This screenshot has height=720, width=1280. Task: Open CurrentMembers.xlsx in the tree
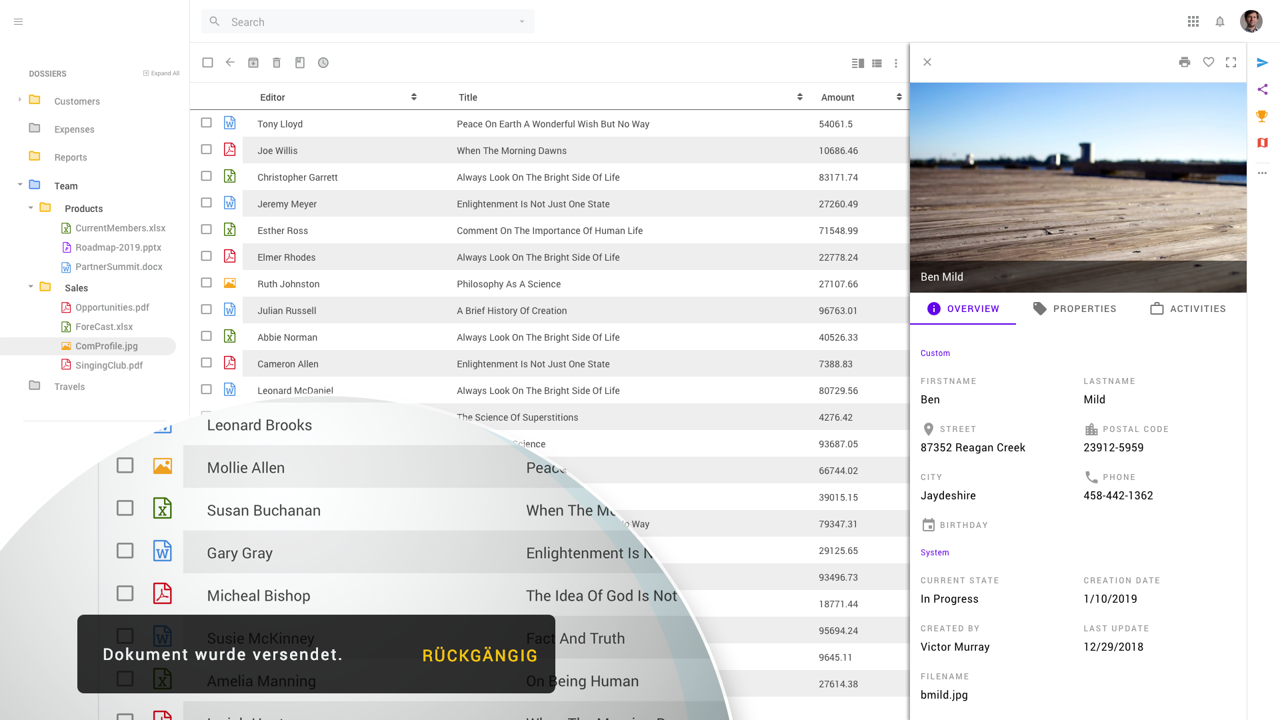tap(120, 228)
